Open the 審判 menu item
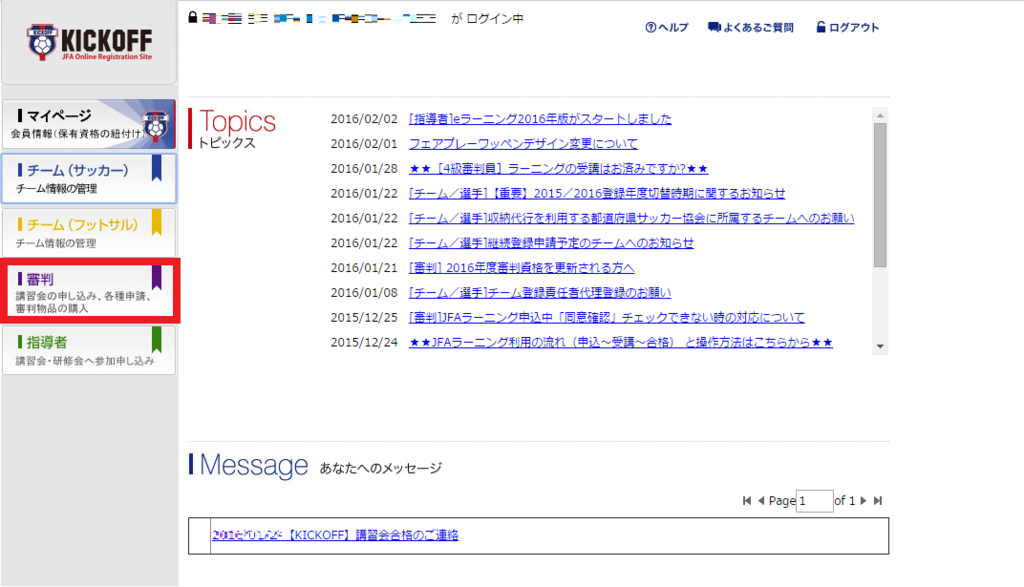The width and height of the screenshot is (1024, 587). [89, 291]
